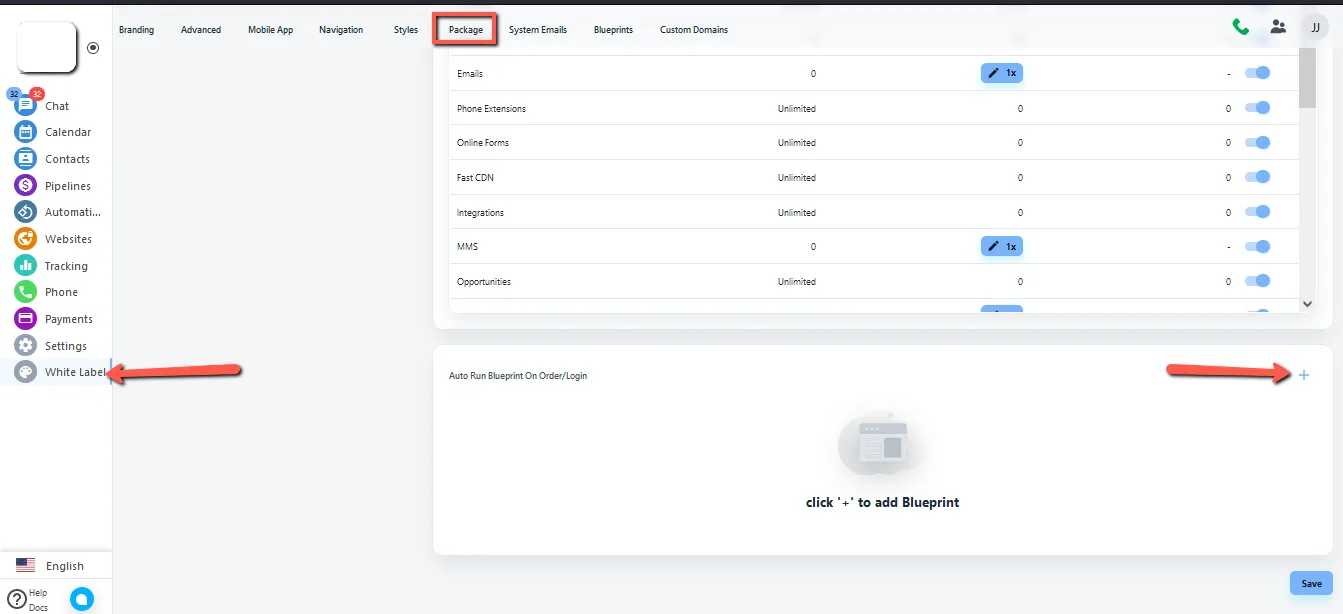Image resolution: width=1343 pixels, height=614 pixels.
Task: Click the 'Tracking' sidebar label
Action: click(x=66, y=266)
